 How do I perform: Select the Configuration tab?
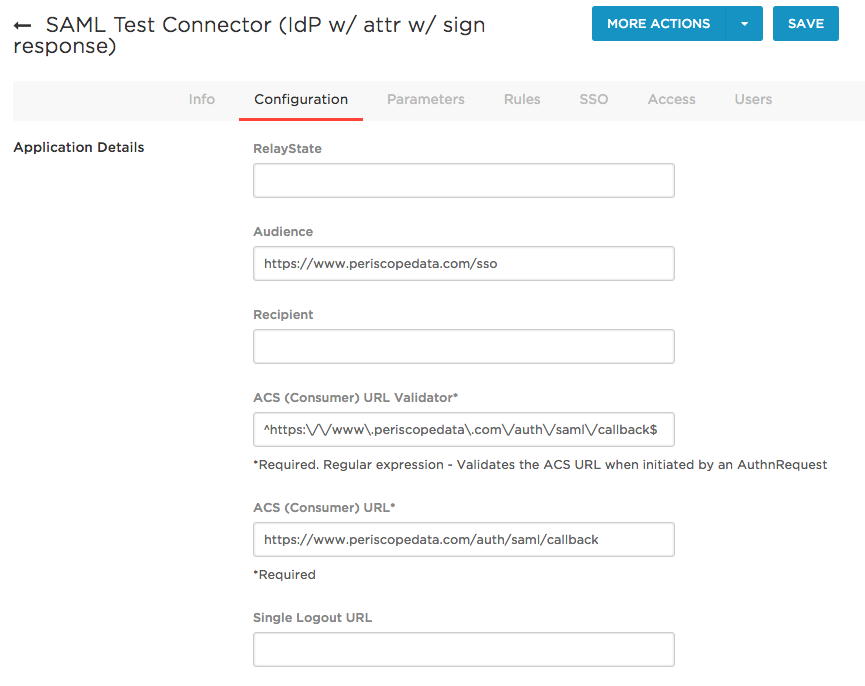(x=301, y=99)
